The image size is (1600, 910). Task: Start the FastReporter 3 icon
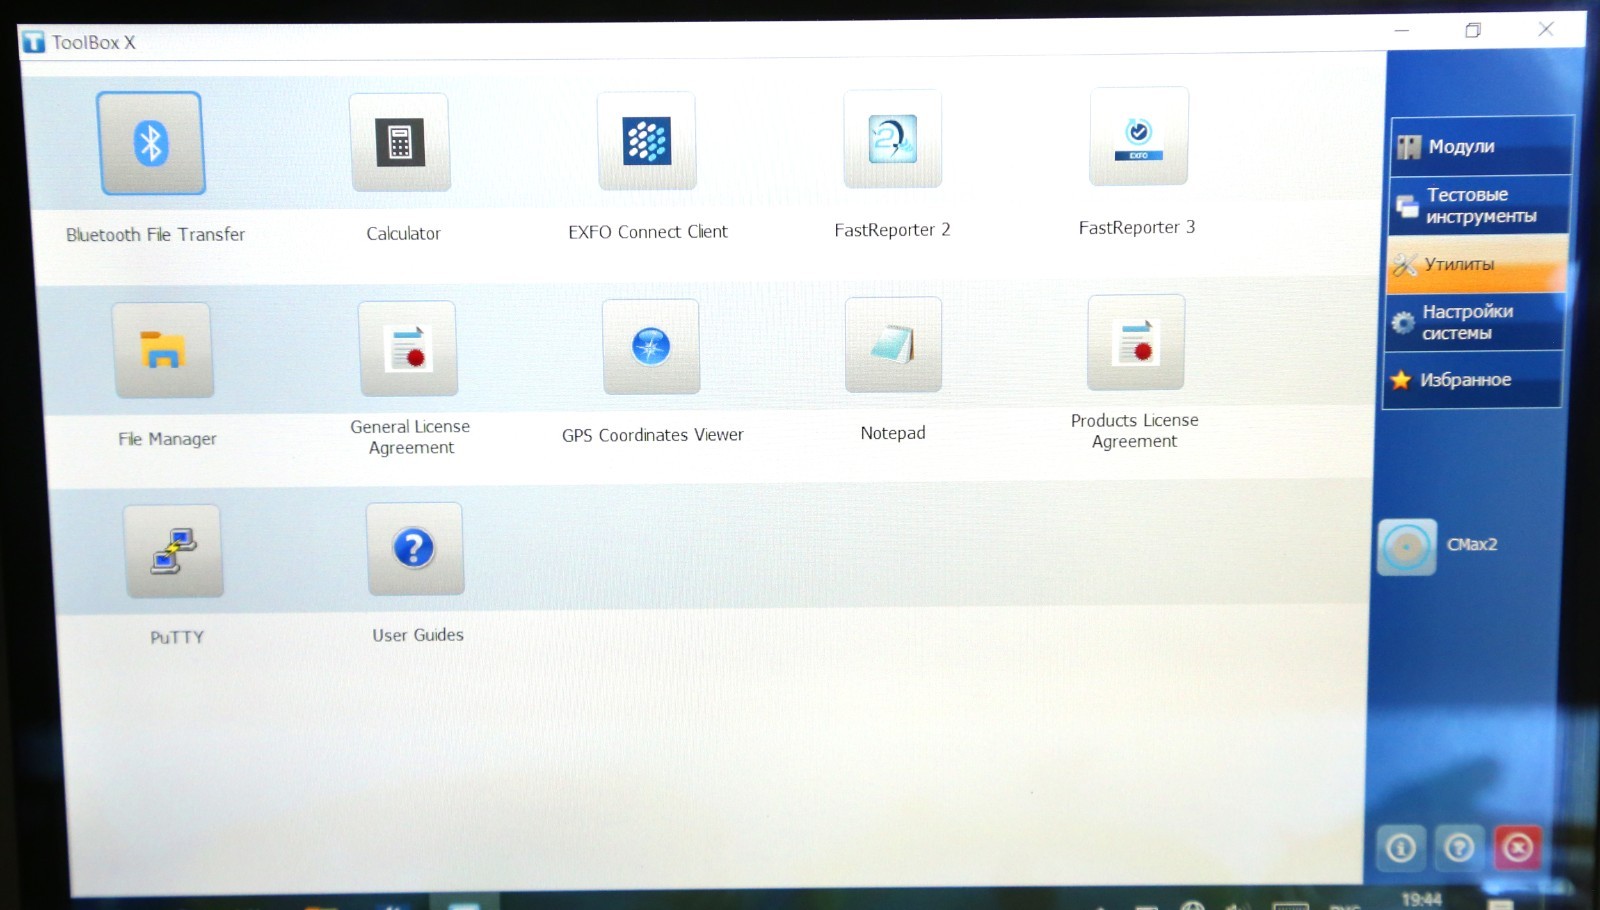click(1139, 136)
